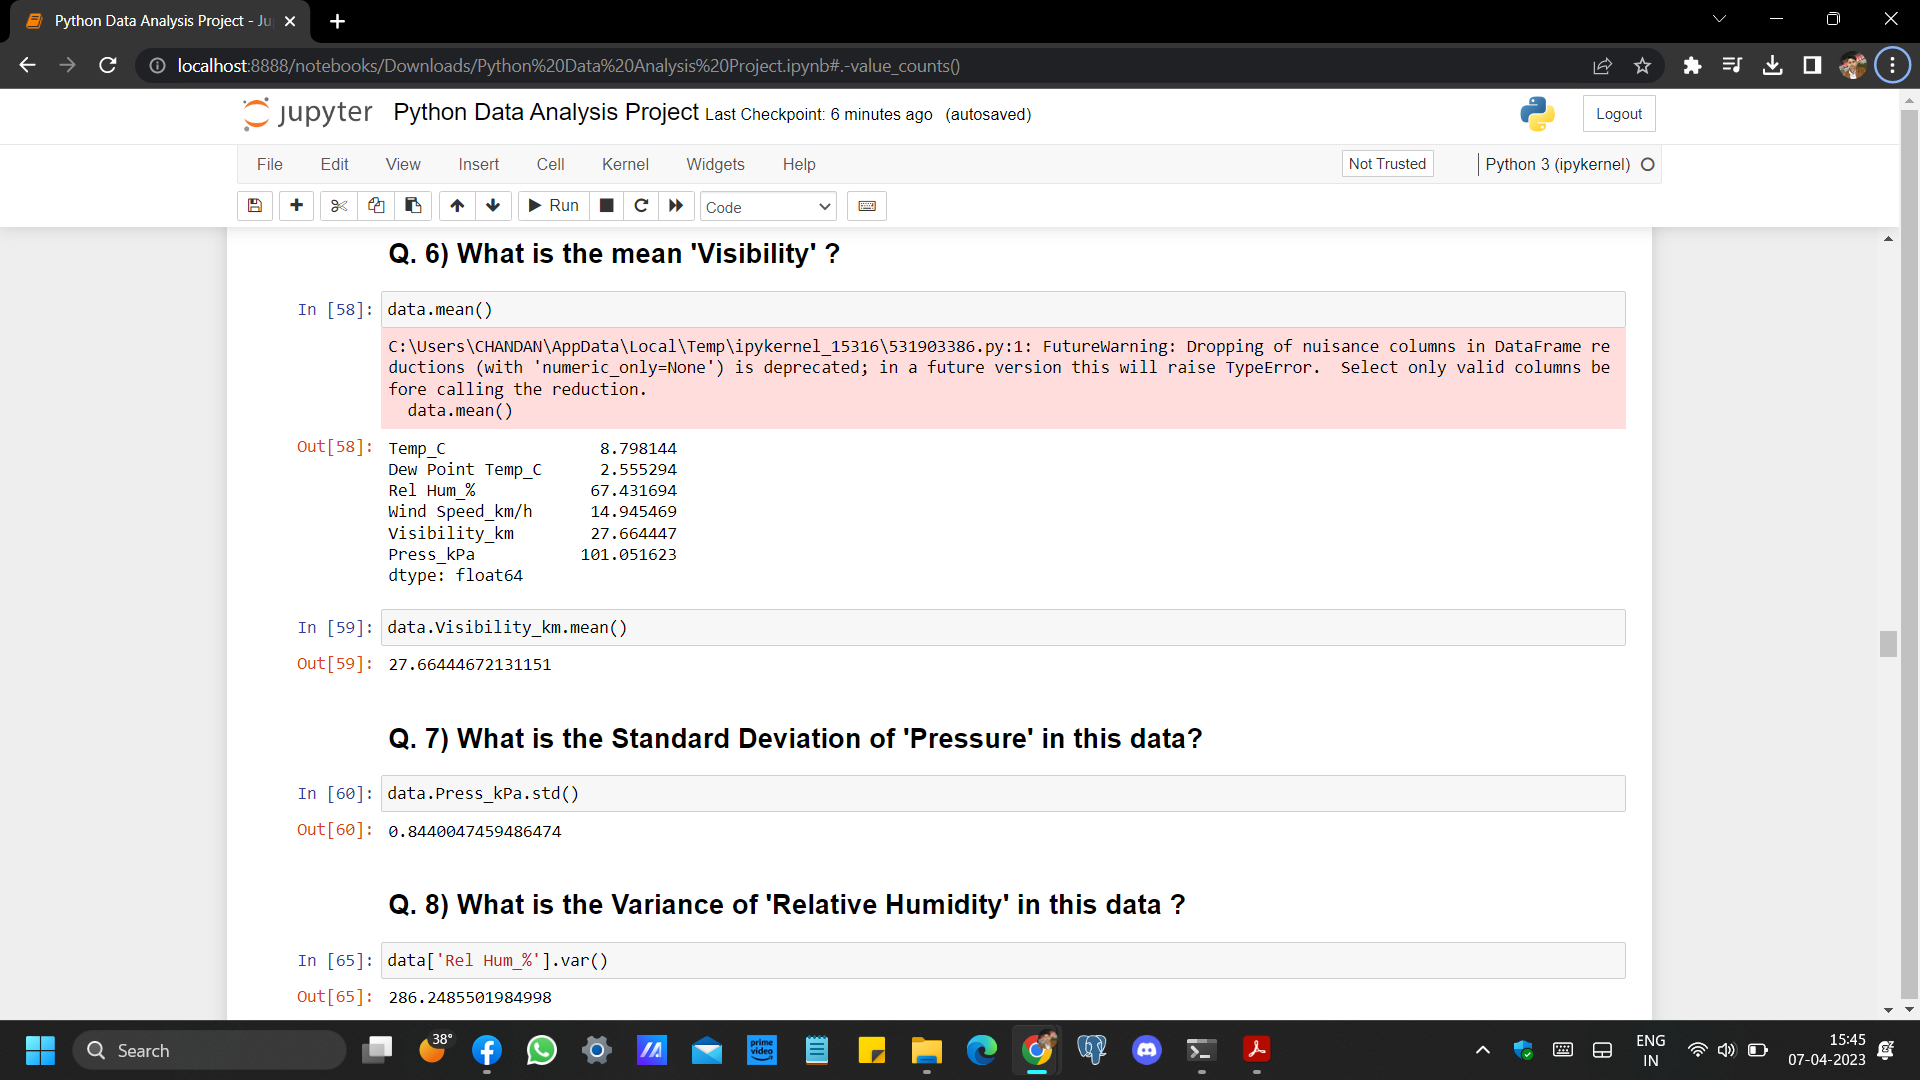
Task: Click the Run cell button
Action: (x=553, y=206)
